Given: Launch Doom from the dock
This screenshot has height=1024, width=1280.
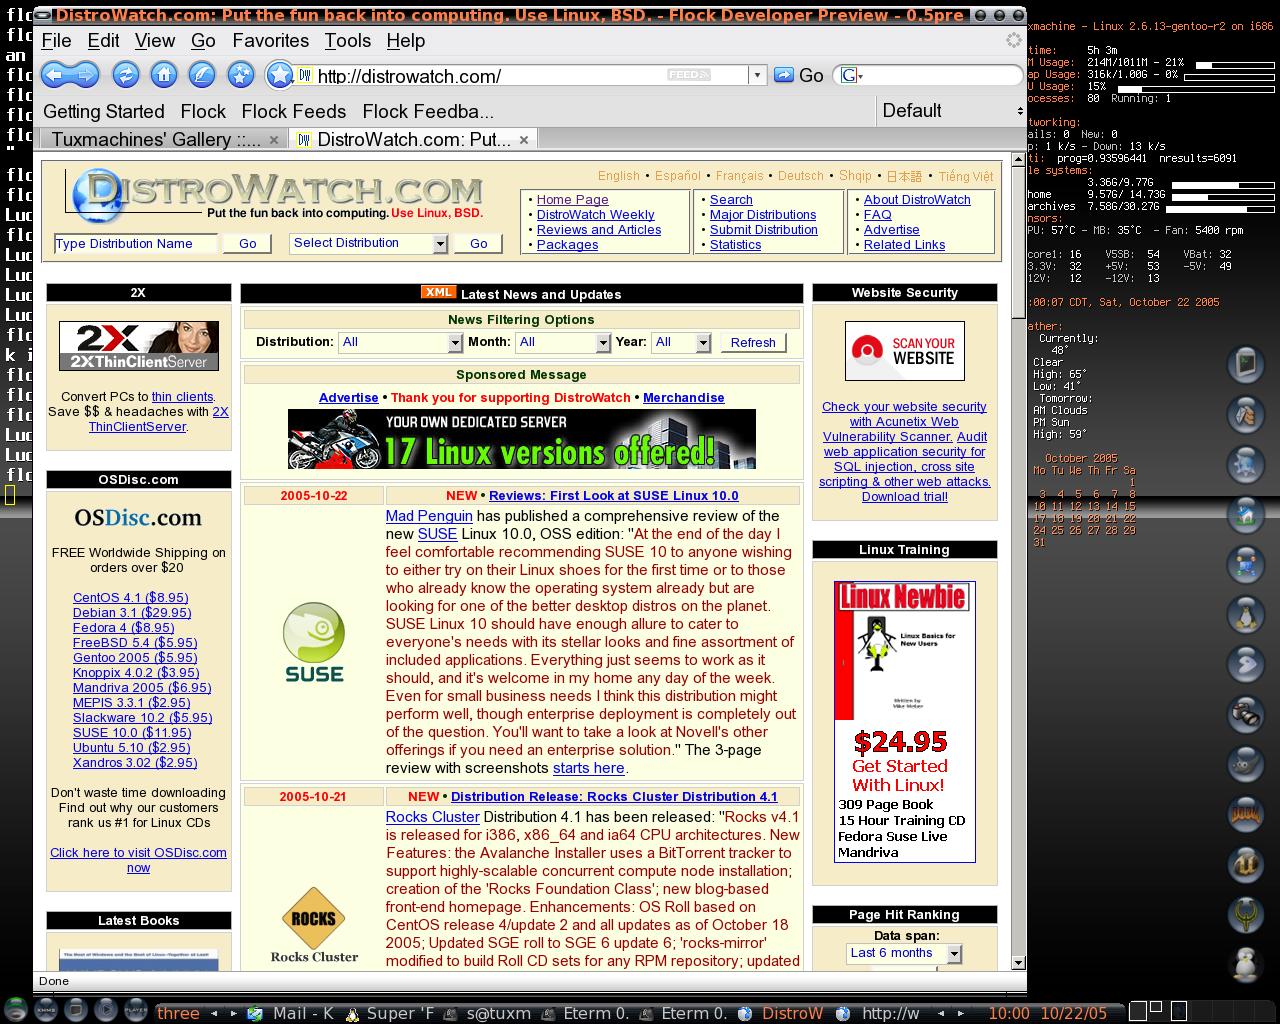Looking at the screenshot, I should pyautogui.click(x=1246, y=814).
